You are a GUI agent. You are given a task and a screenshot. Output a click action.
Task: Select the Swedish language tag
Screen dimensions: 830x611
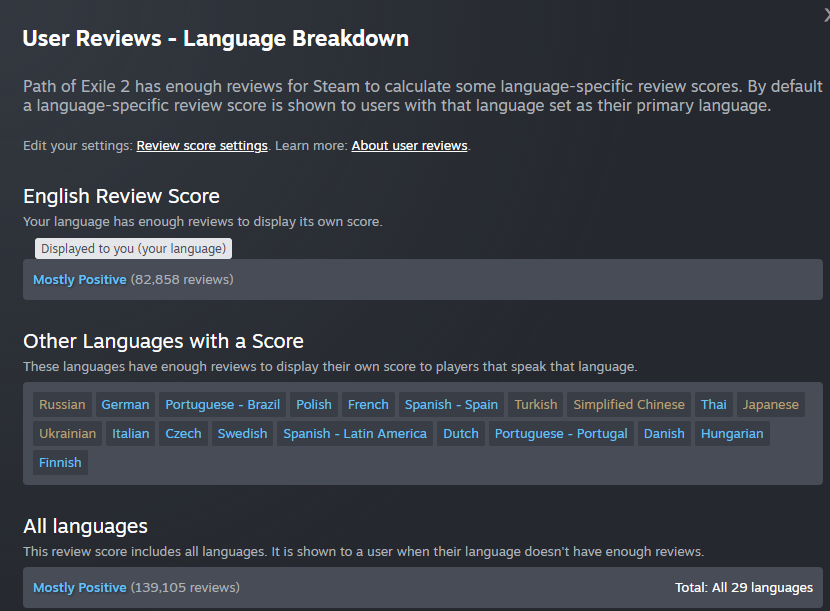point(242,434)
